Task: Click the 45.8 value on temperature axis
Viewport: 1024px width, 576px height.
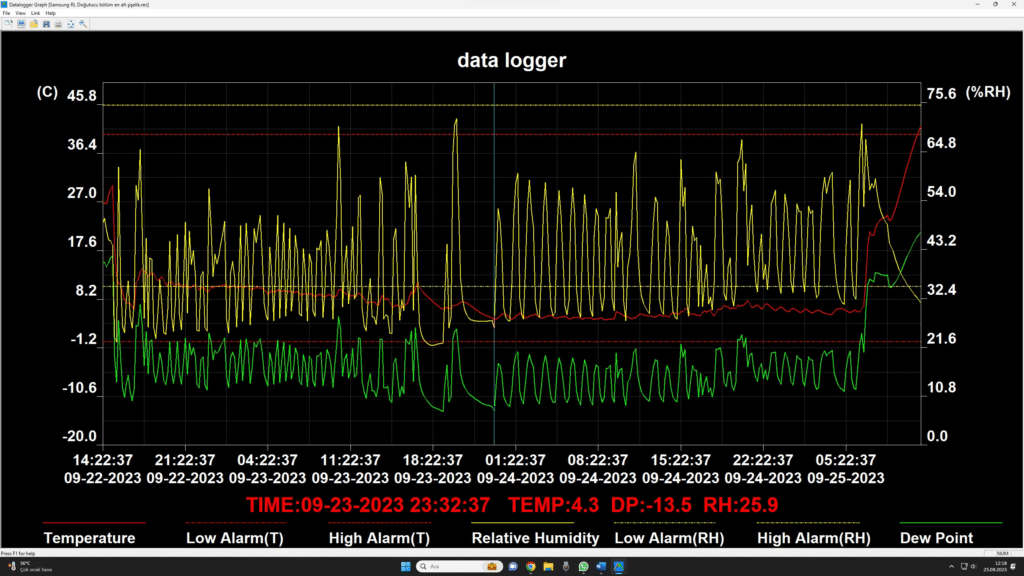Action: tap(82, 96)
